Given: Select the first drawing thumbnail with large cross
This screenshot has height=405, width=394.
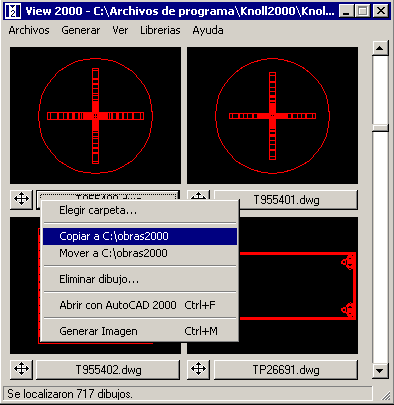Looking at the screenshot, I should [95, 115].
